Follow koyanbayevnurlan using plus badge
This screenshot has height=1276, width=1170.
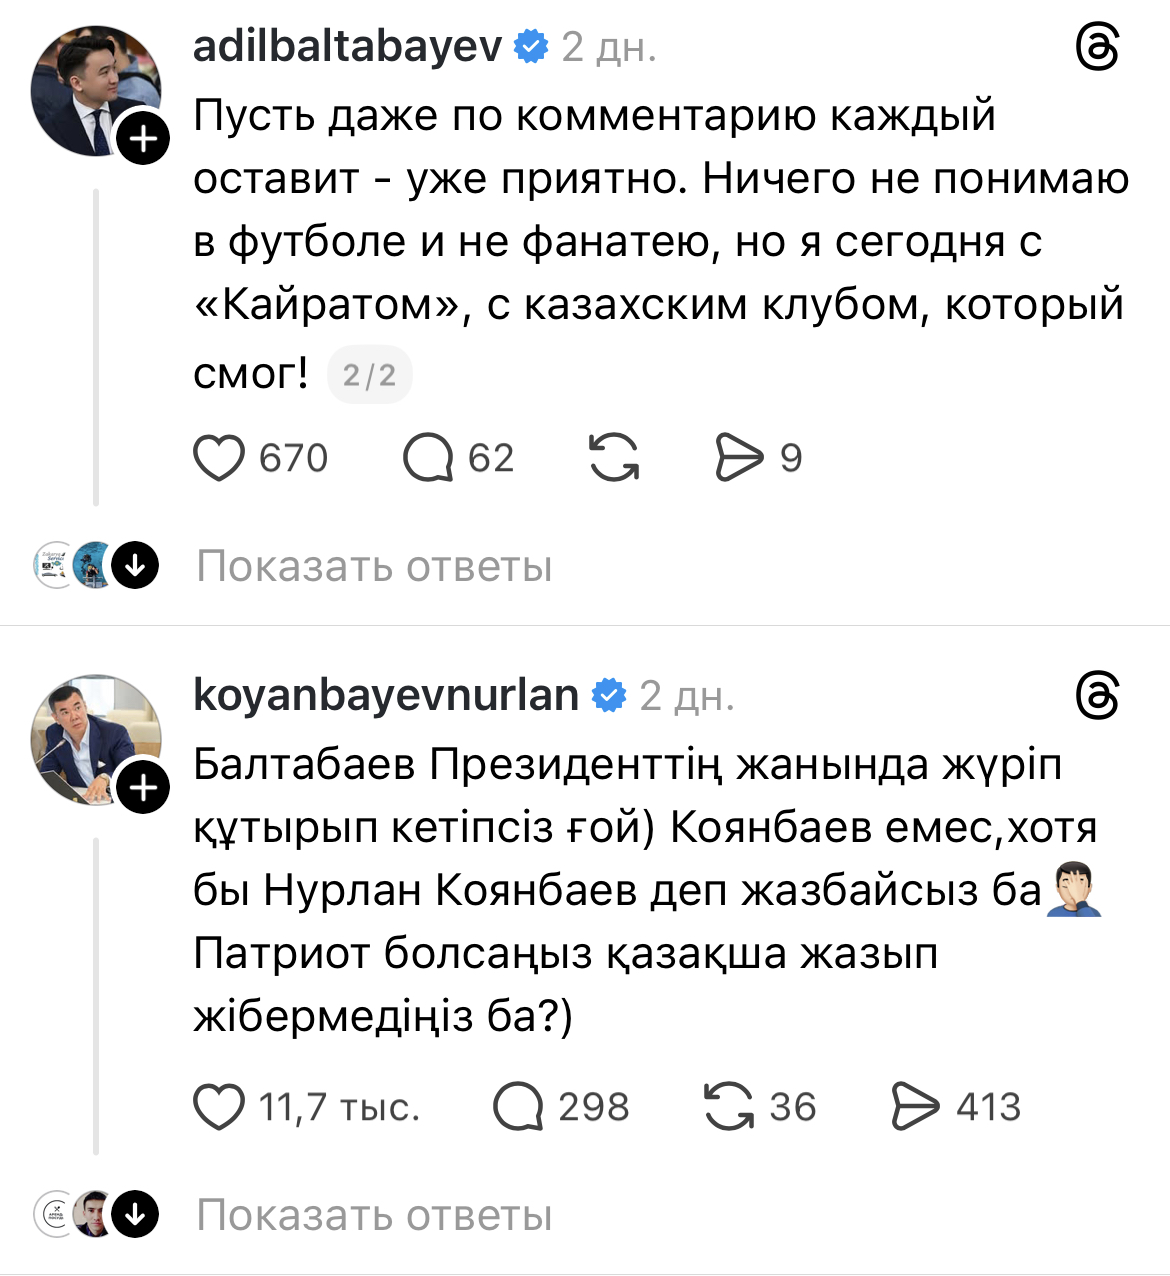[144, 788]
